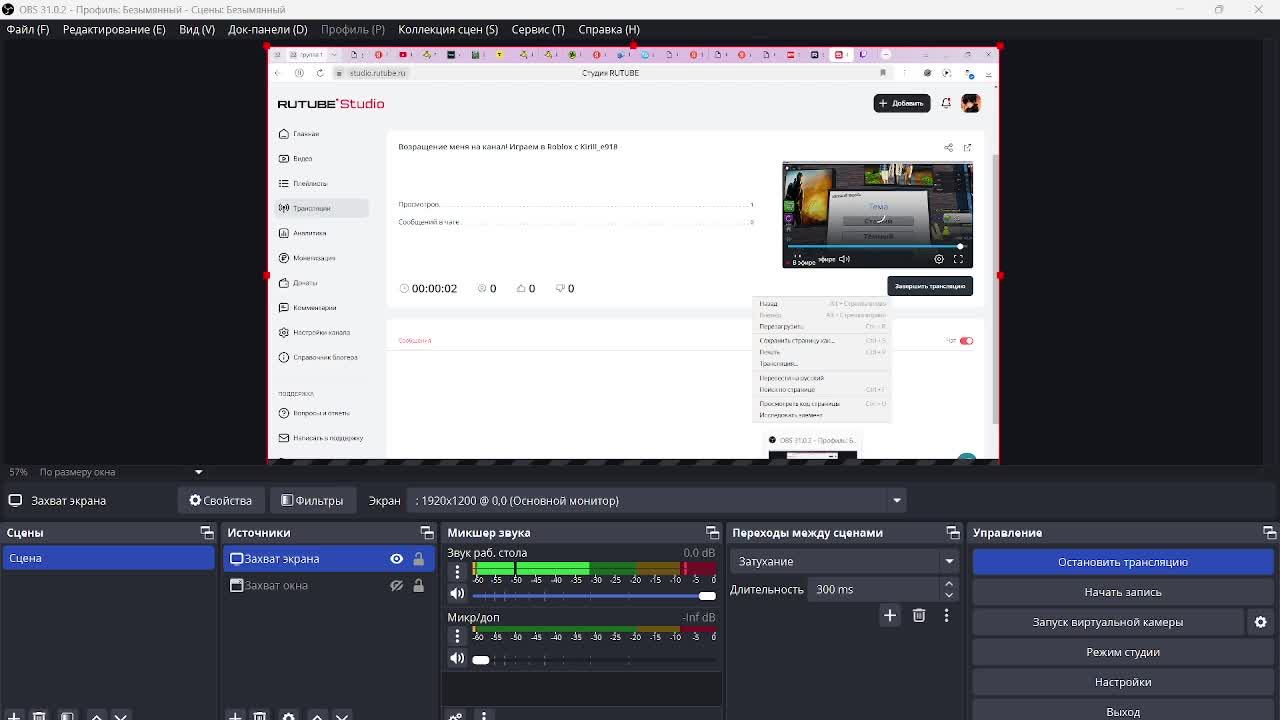The height and width of the screenshot is (720, 1280).
Task: Click the Добавить button in the RUTUBE preview
Action: coord(902,103)
